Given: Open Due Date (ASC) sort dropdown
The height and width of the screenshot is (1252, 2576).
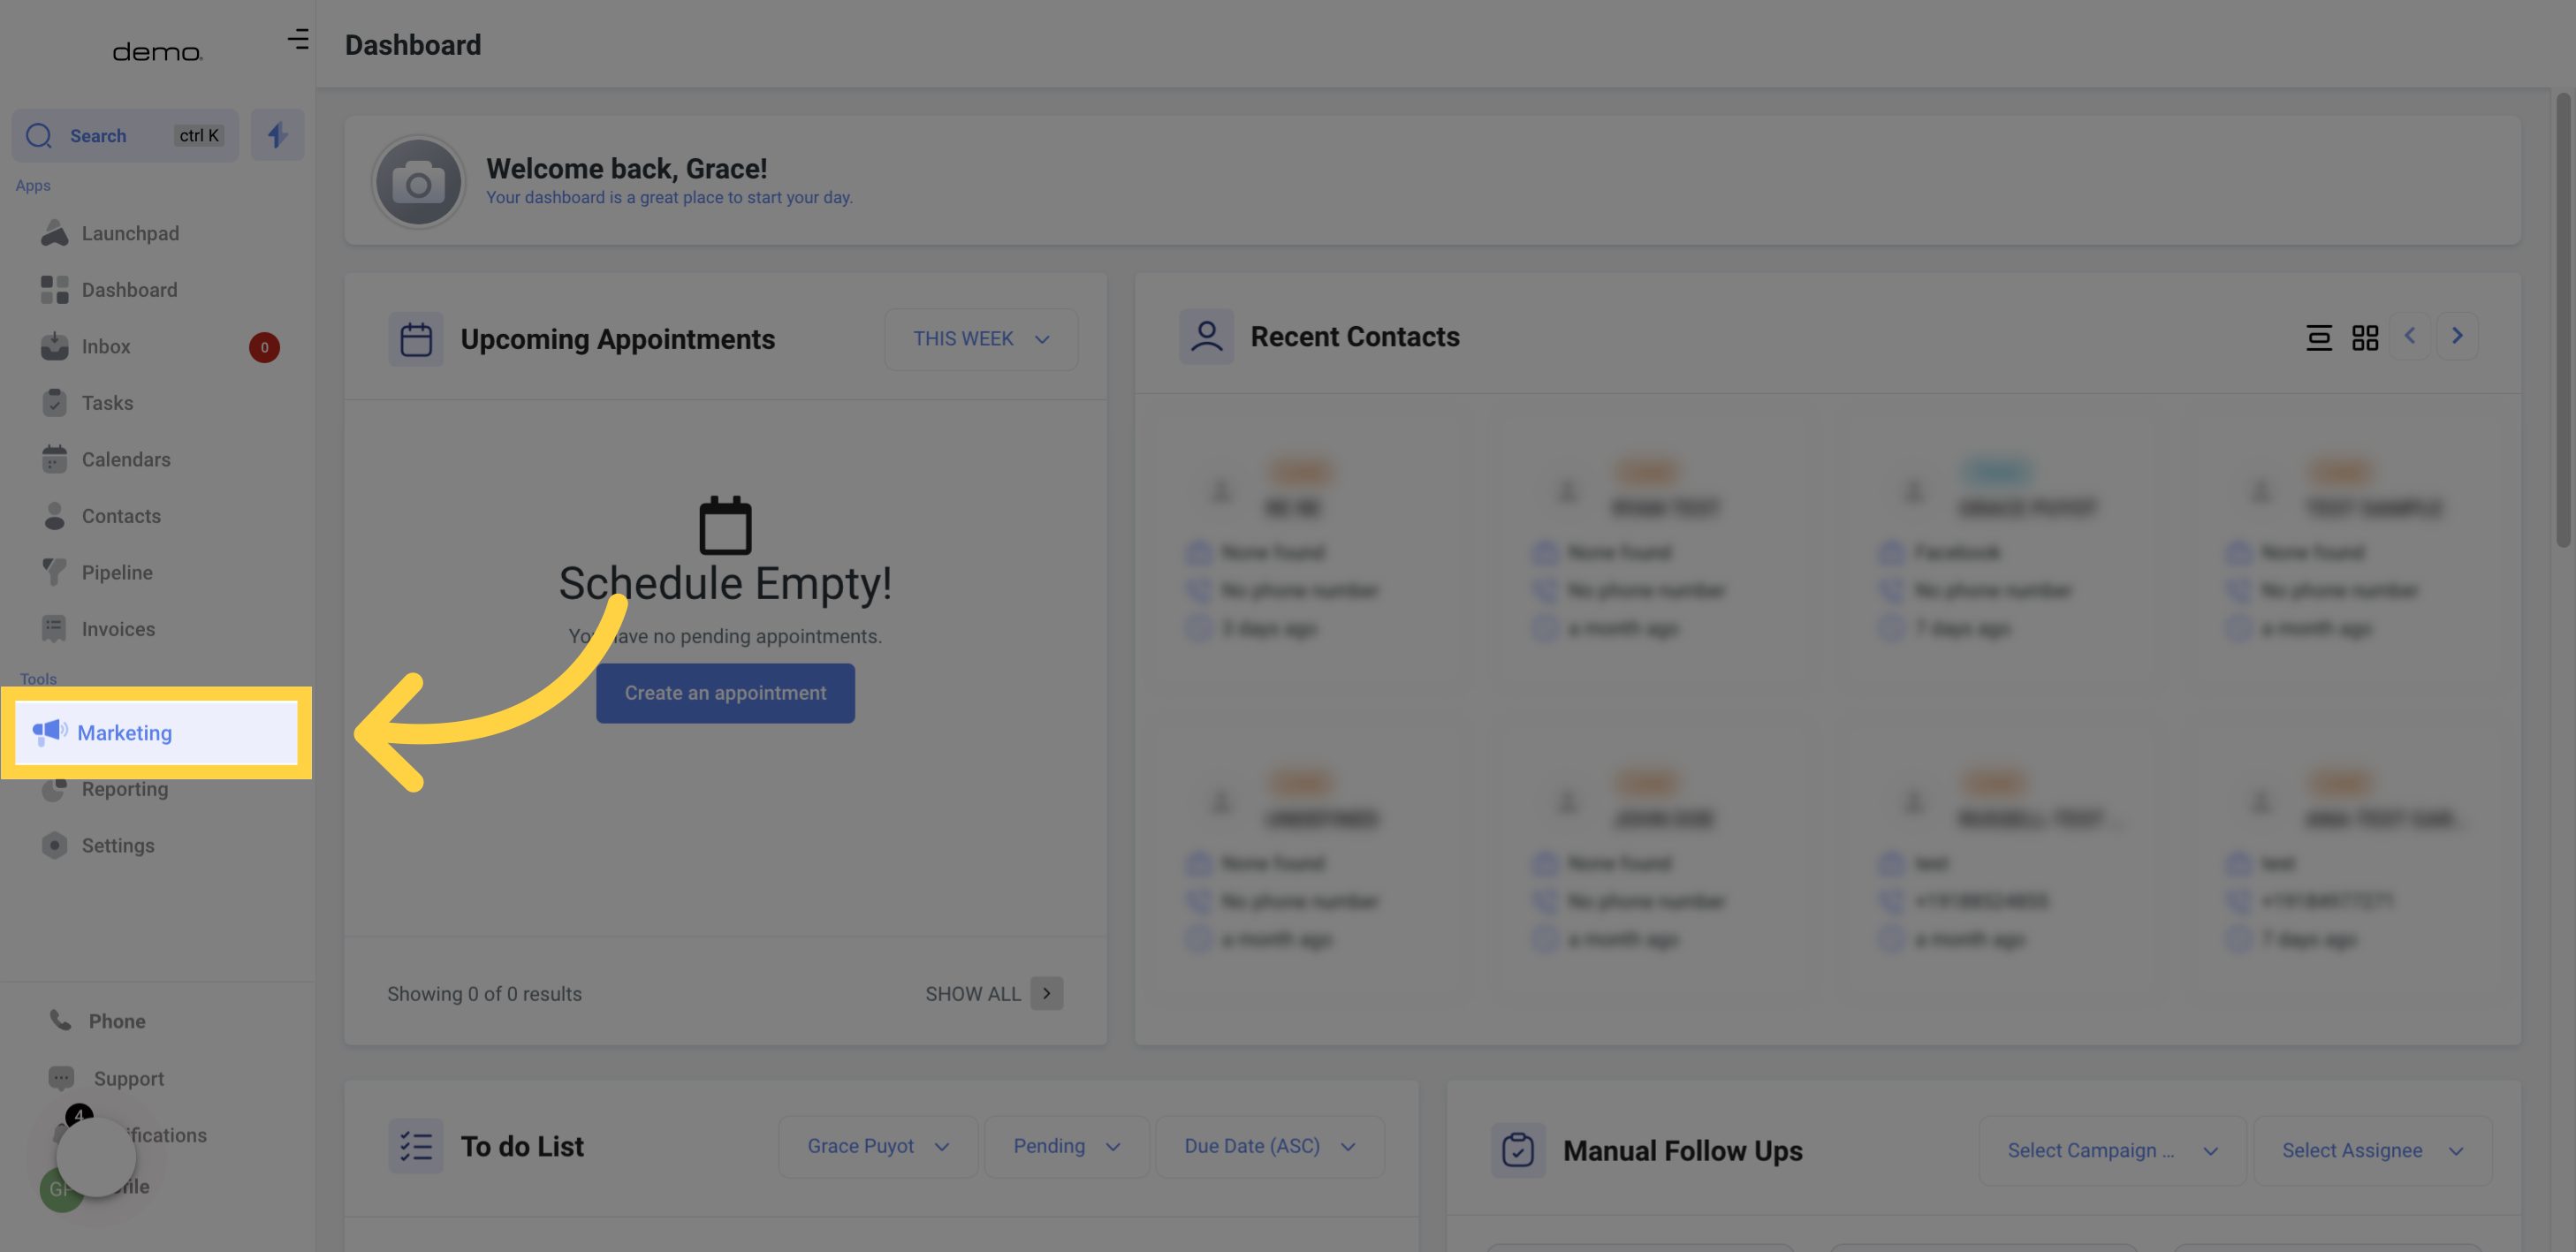Looking at the screenshot, I should [1270, 1146].
